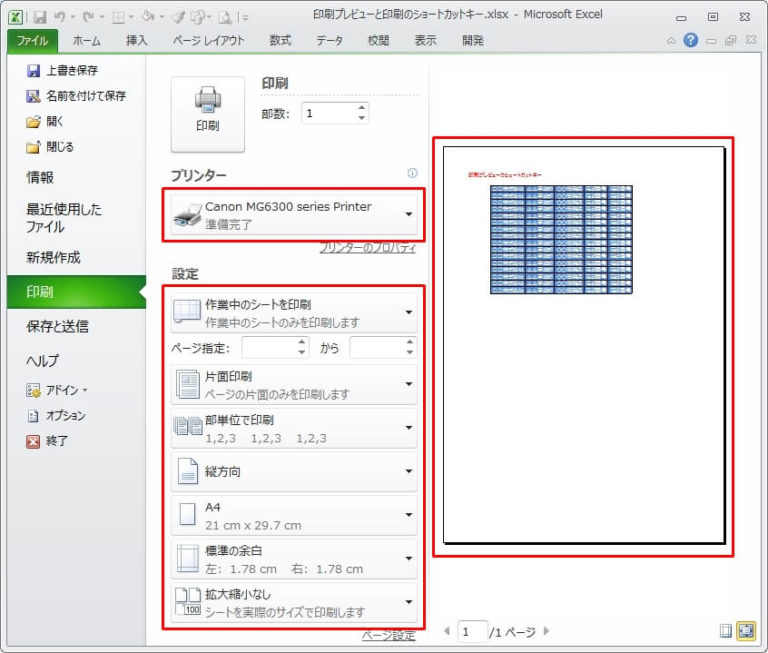This screenshot has height=653, width=768.
Task: Open the 縦方向 (portrait orientation) dropdown
Action: (294, 472)
